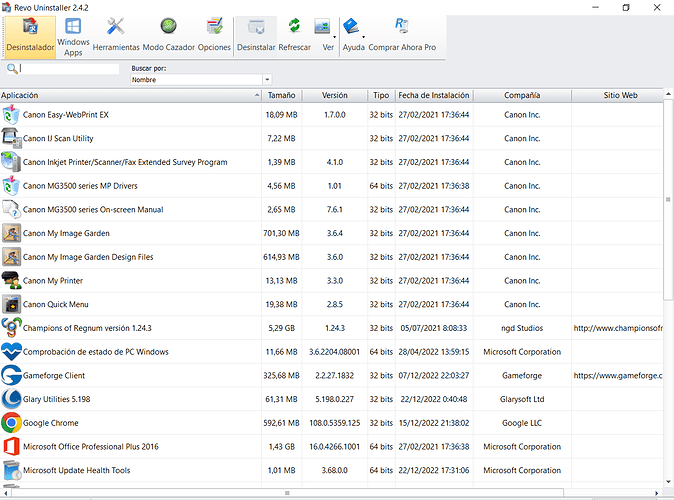The height and width of the screenshot is (500, 674).
Task: Select the Canon IJ Scan Utility icon
Action: pyautogui.click(x=11, y=138)
